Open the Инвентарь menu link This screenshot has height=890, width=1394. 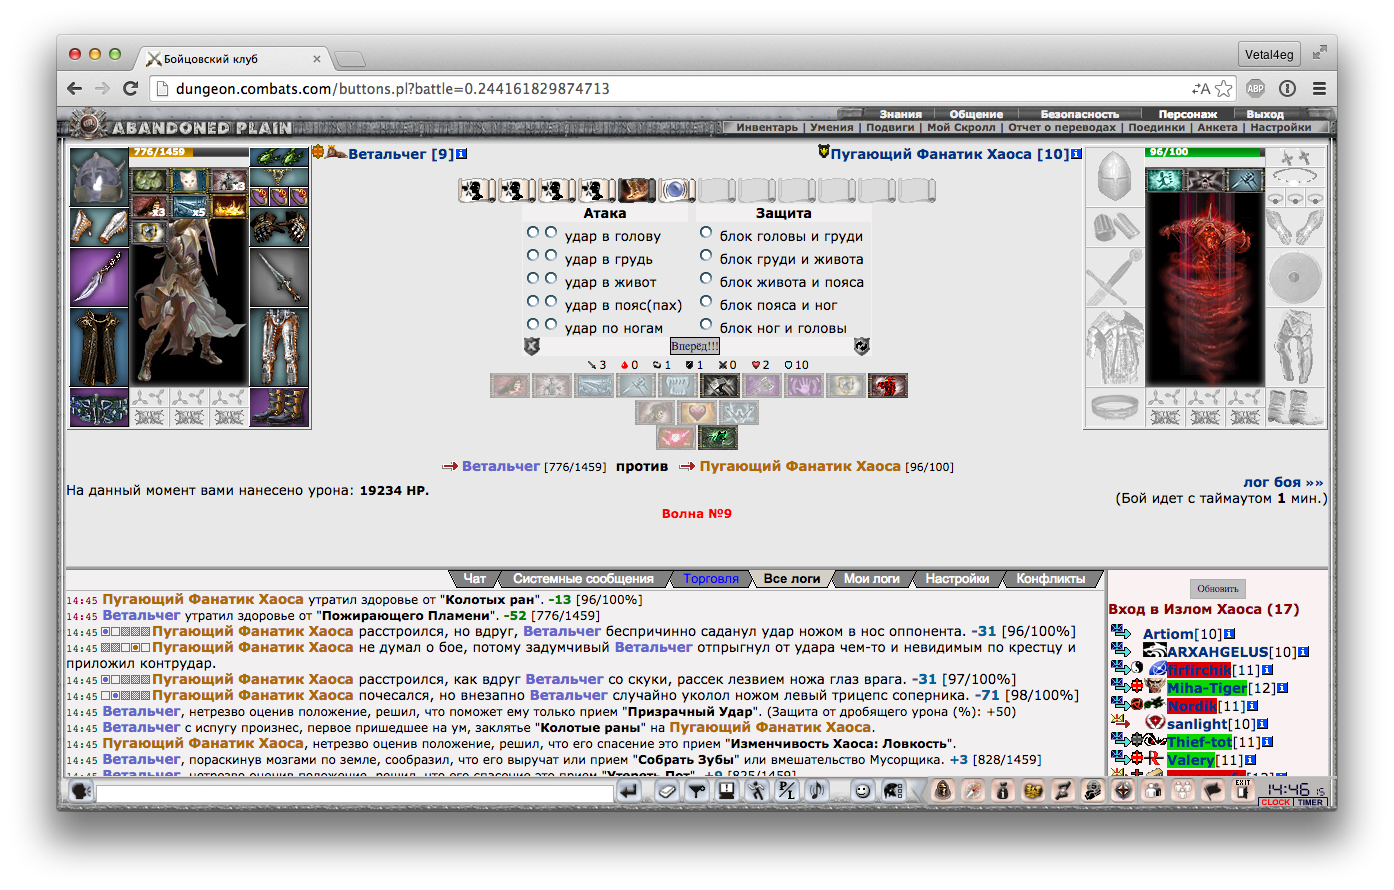tap(767, 127)
